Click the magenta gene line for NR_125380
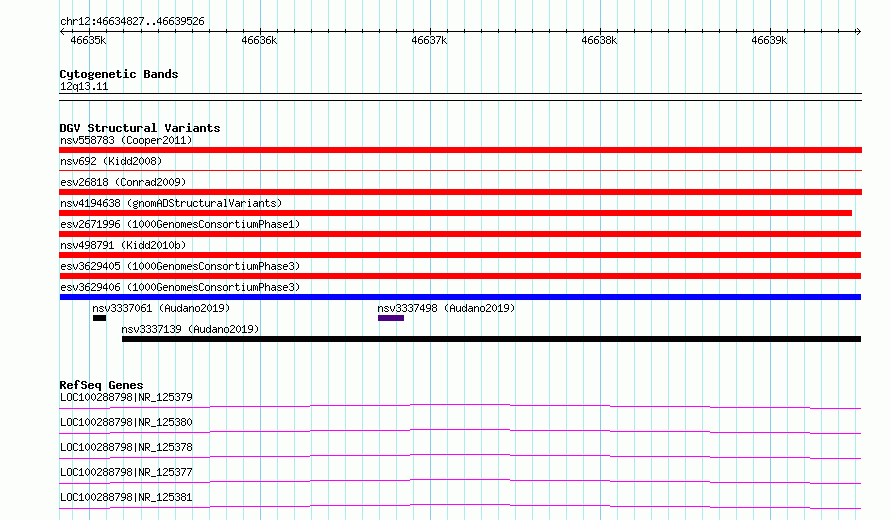Screen dimensions: 890x520 460,431
